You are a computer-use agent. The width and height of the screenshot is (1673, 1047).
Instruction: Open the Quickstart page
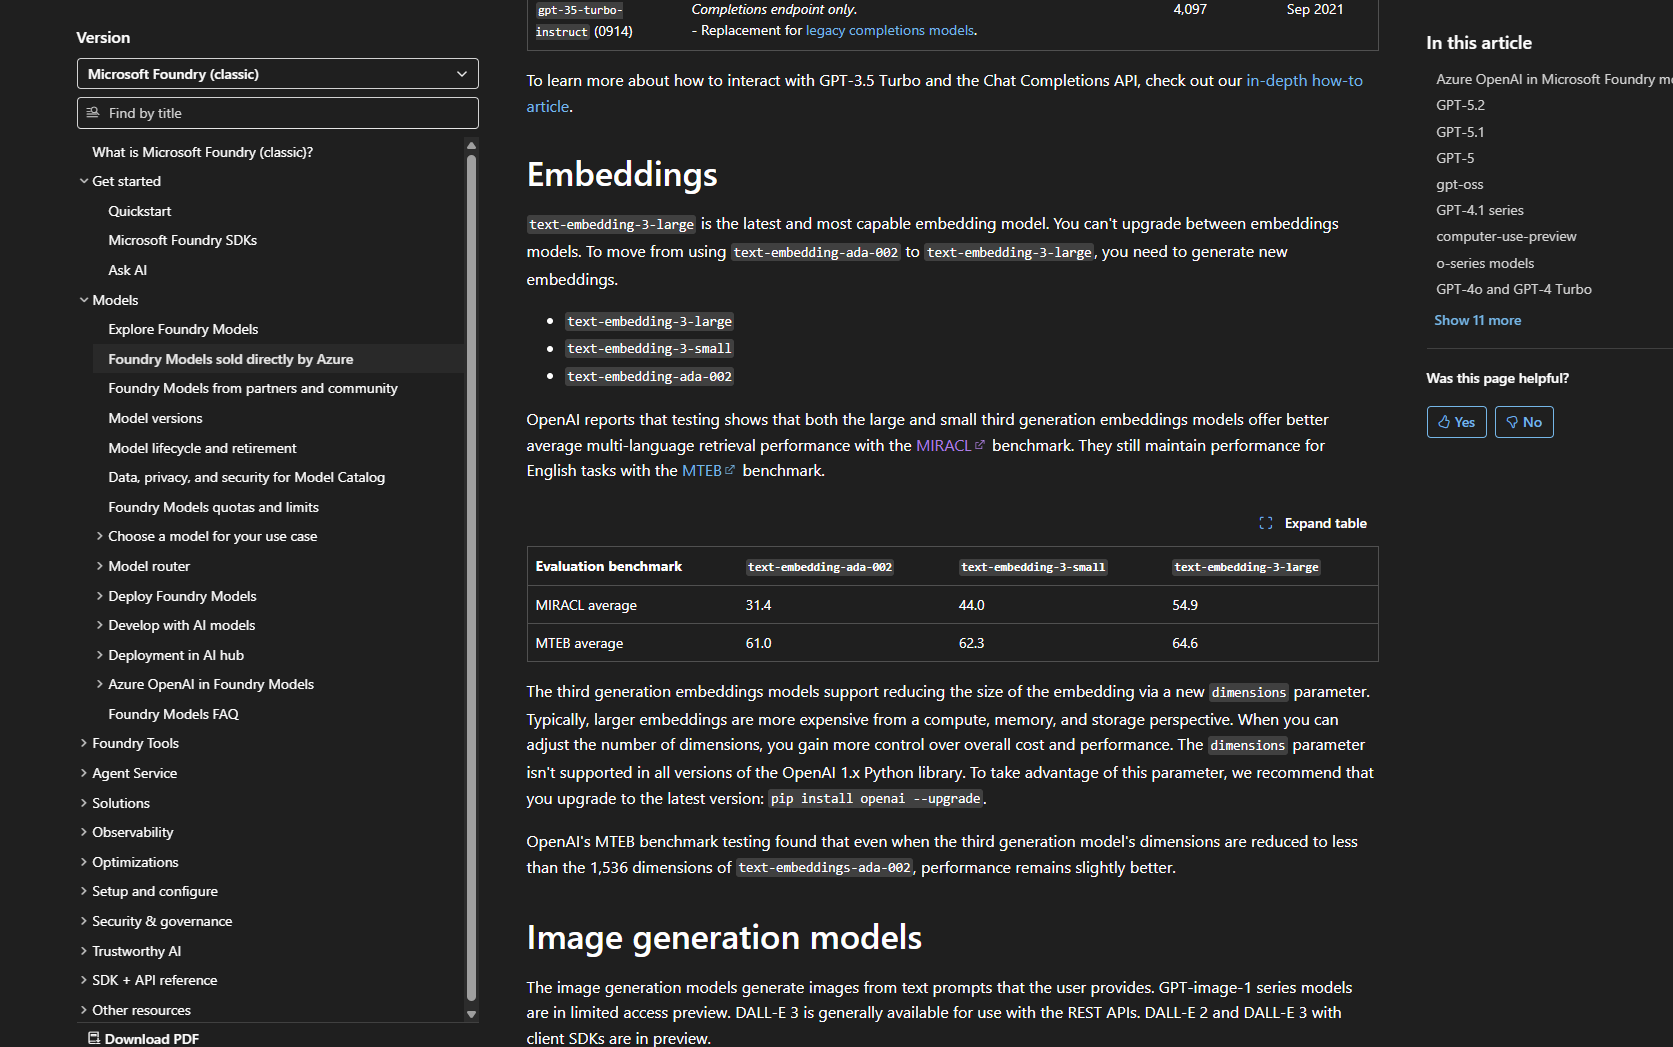point(140,211)
